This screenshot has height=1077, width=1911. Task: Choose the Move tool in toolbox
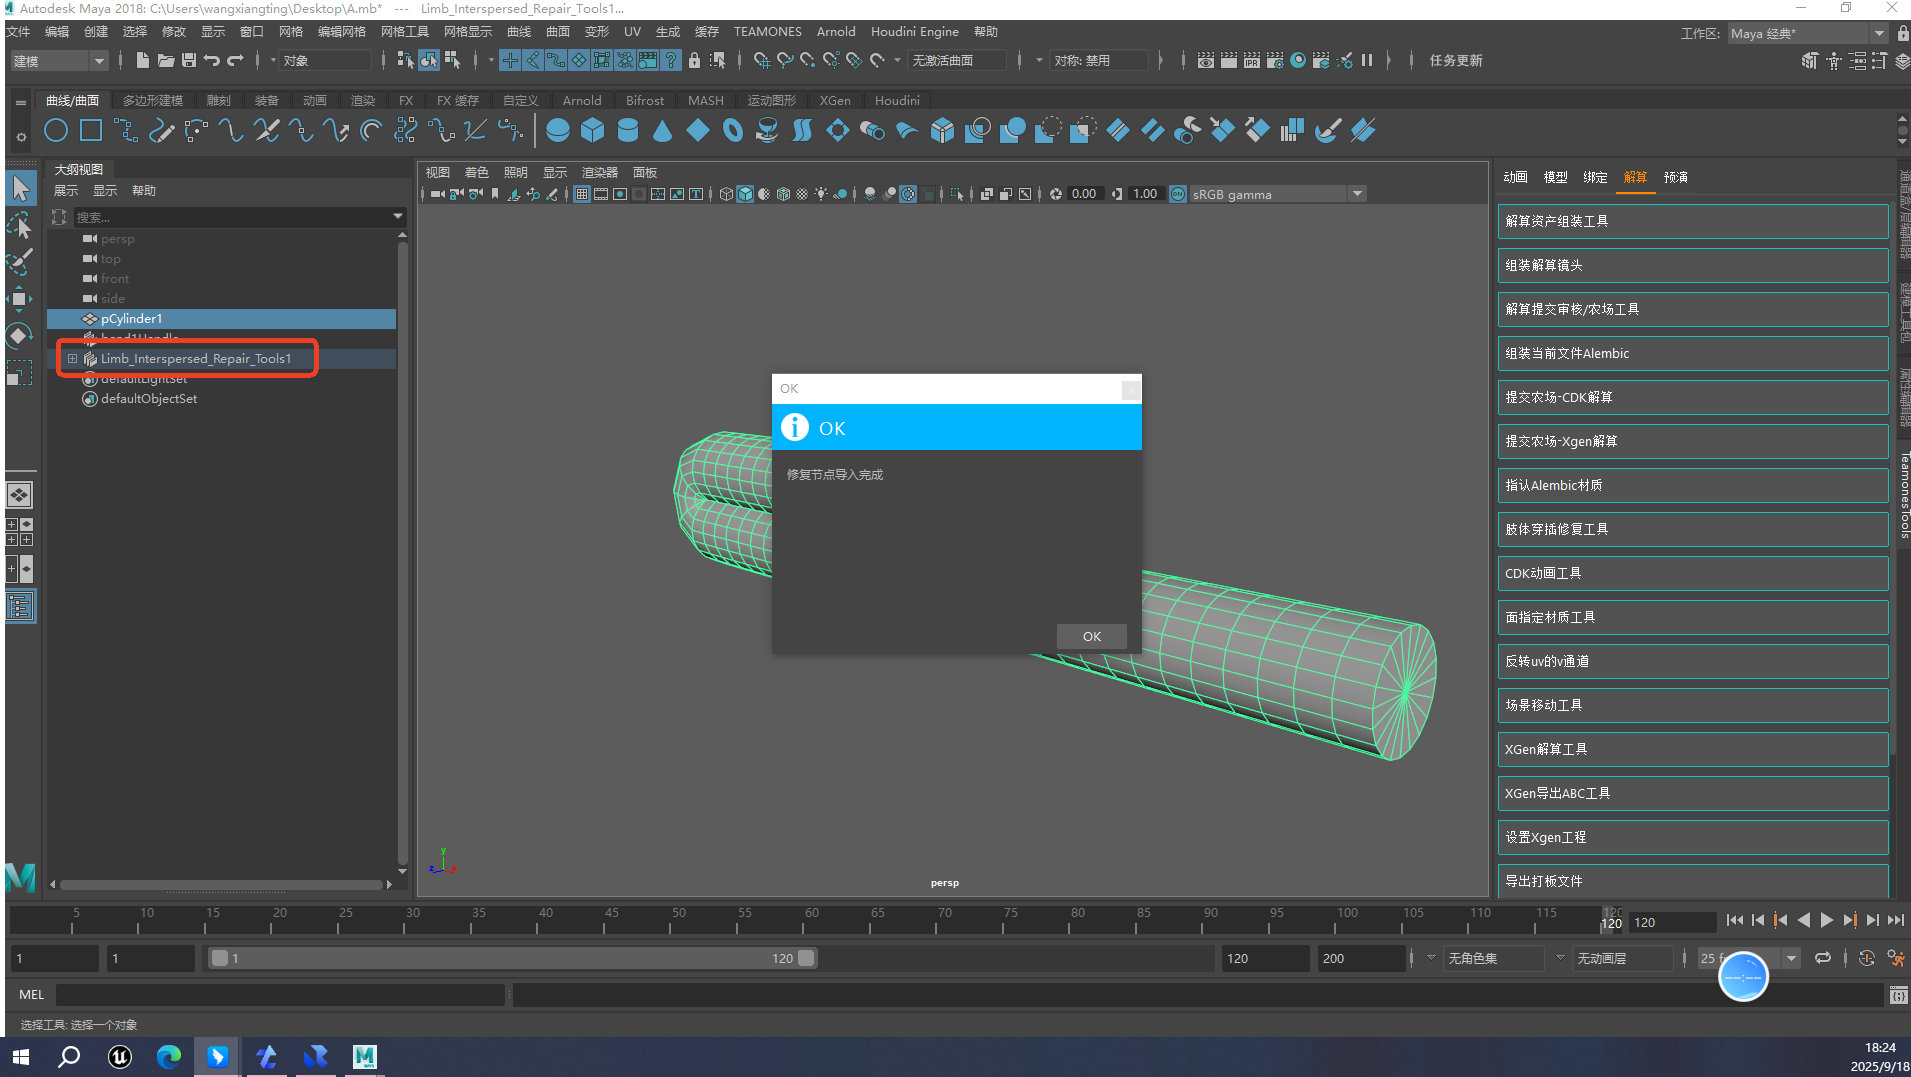tap(19, 298)
